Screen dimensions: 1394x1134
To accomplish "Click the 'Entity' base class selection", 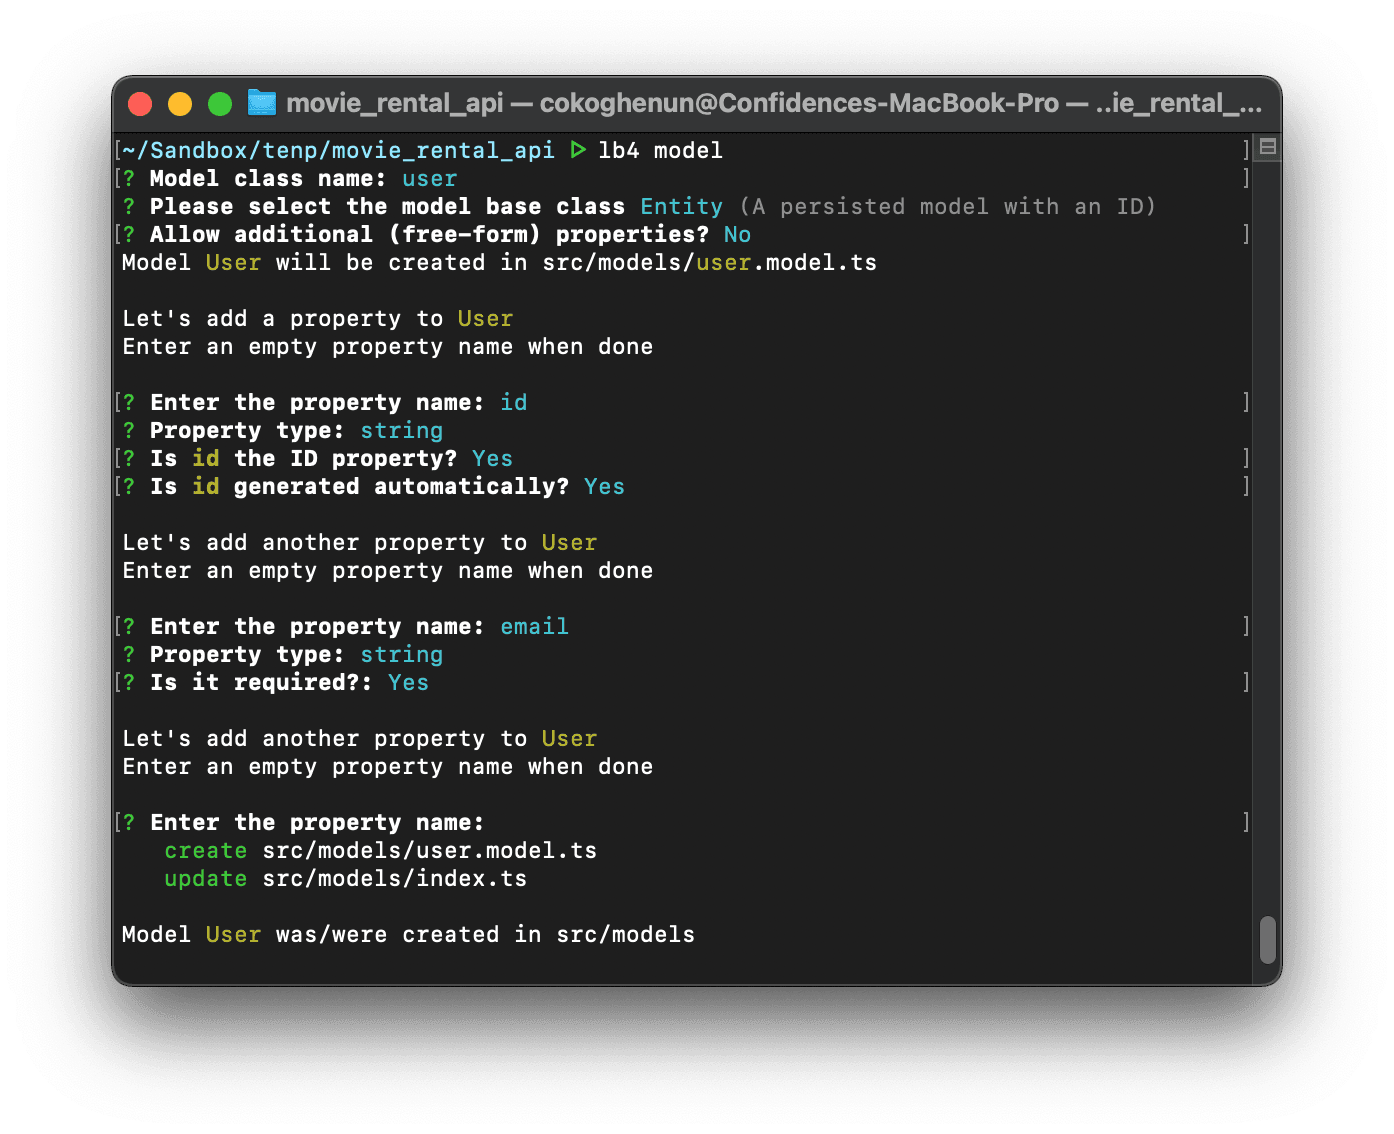I will 681,207.
